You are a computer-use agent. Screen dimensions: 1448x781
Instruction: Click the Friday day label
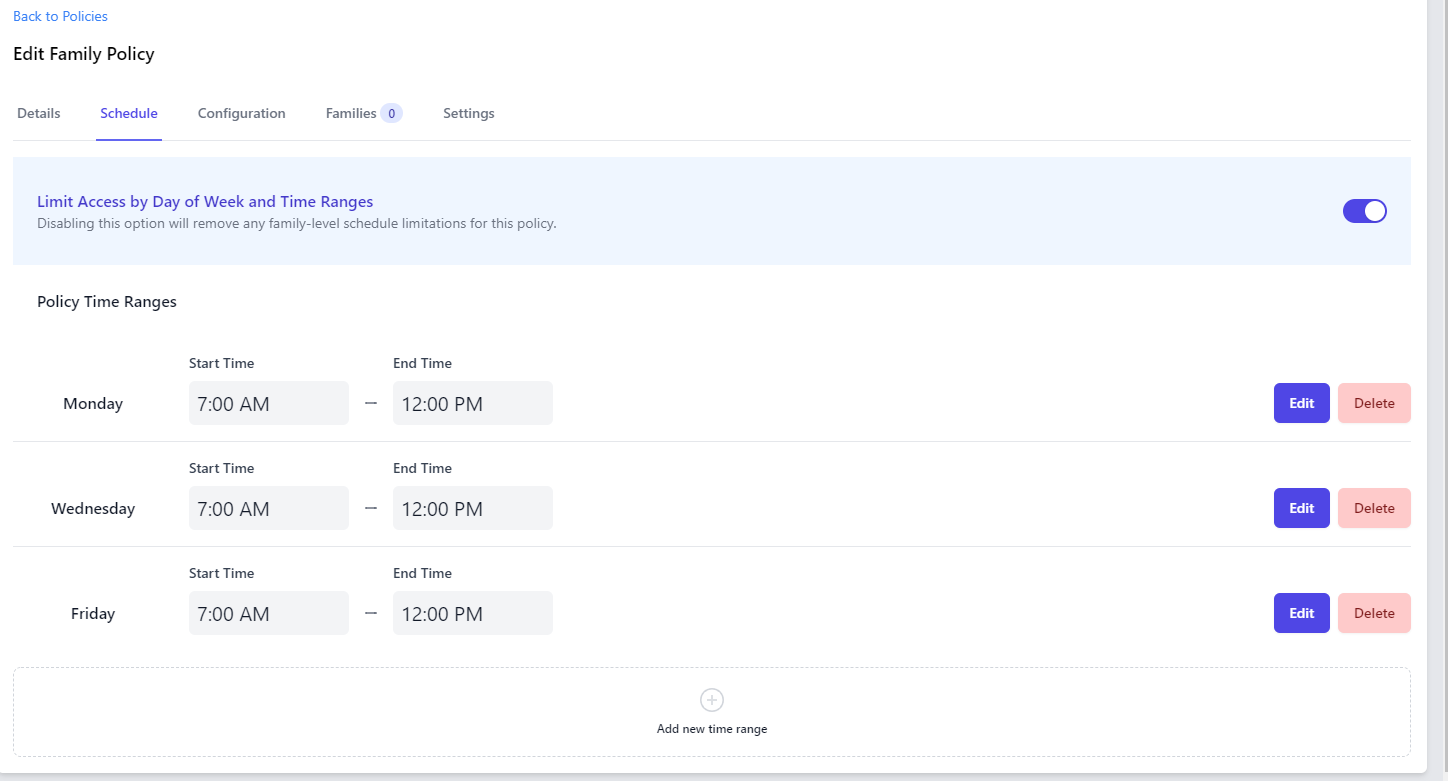pos(93,614)
